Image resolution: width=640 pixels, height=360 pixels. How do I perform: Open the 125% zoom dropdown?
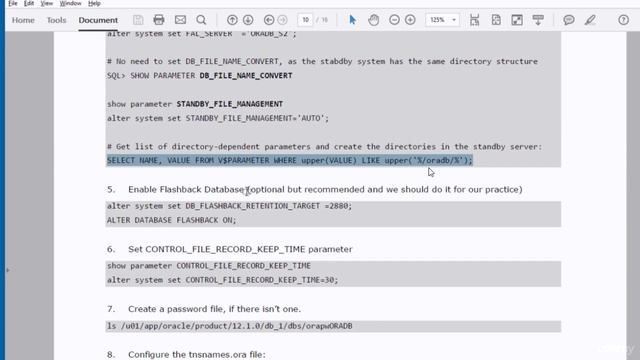point(442,20)
